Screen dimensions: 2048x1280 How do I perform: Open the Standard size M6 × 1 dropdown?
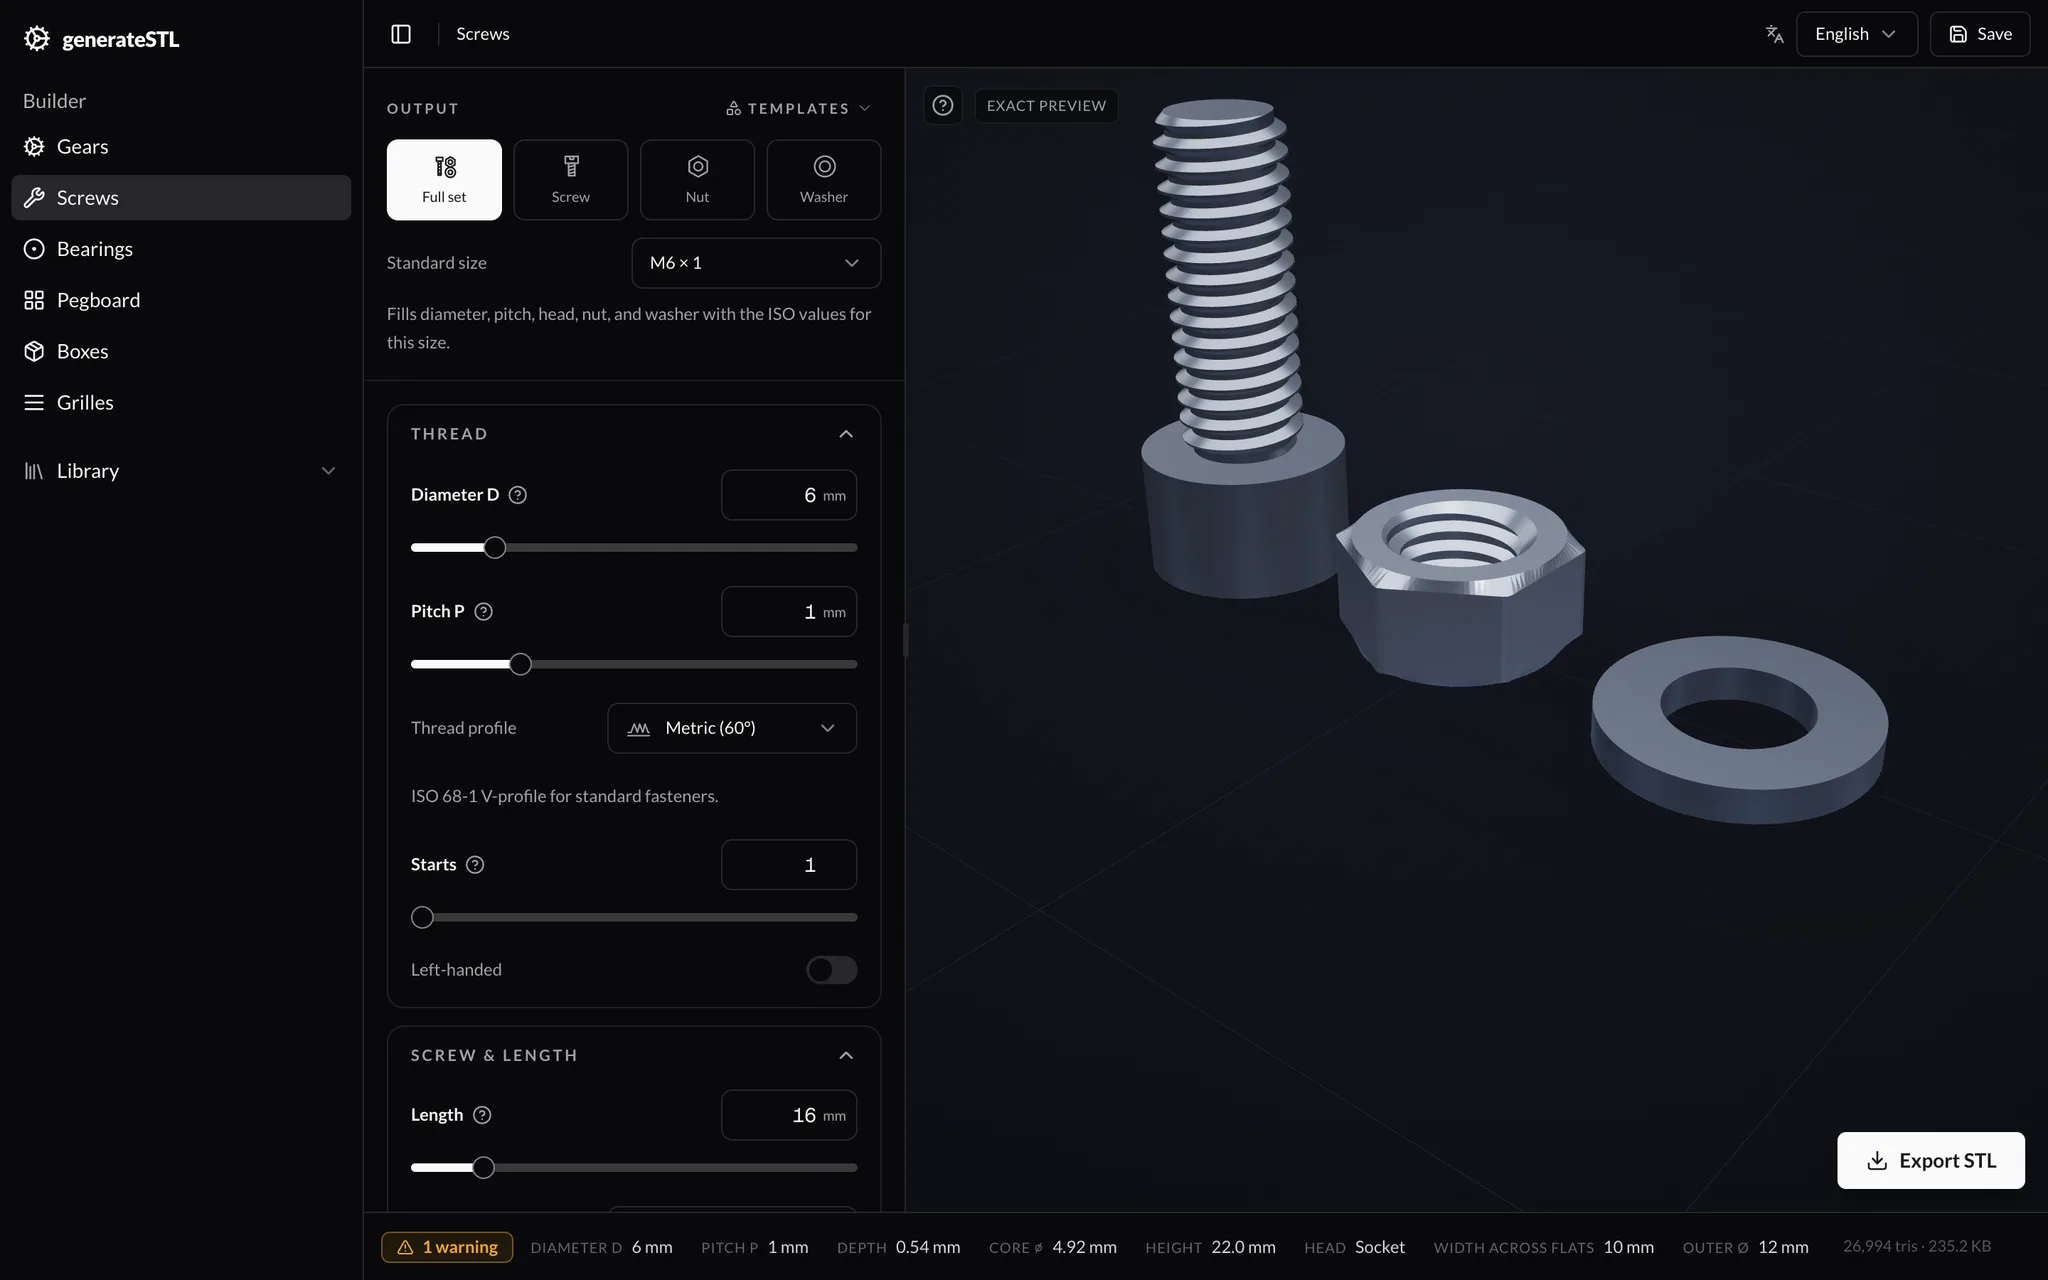(756, 263)
